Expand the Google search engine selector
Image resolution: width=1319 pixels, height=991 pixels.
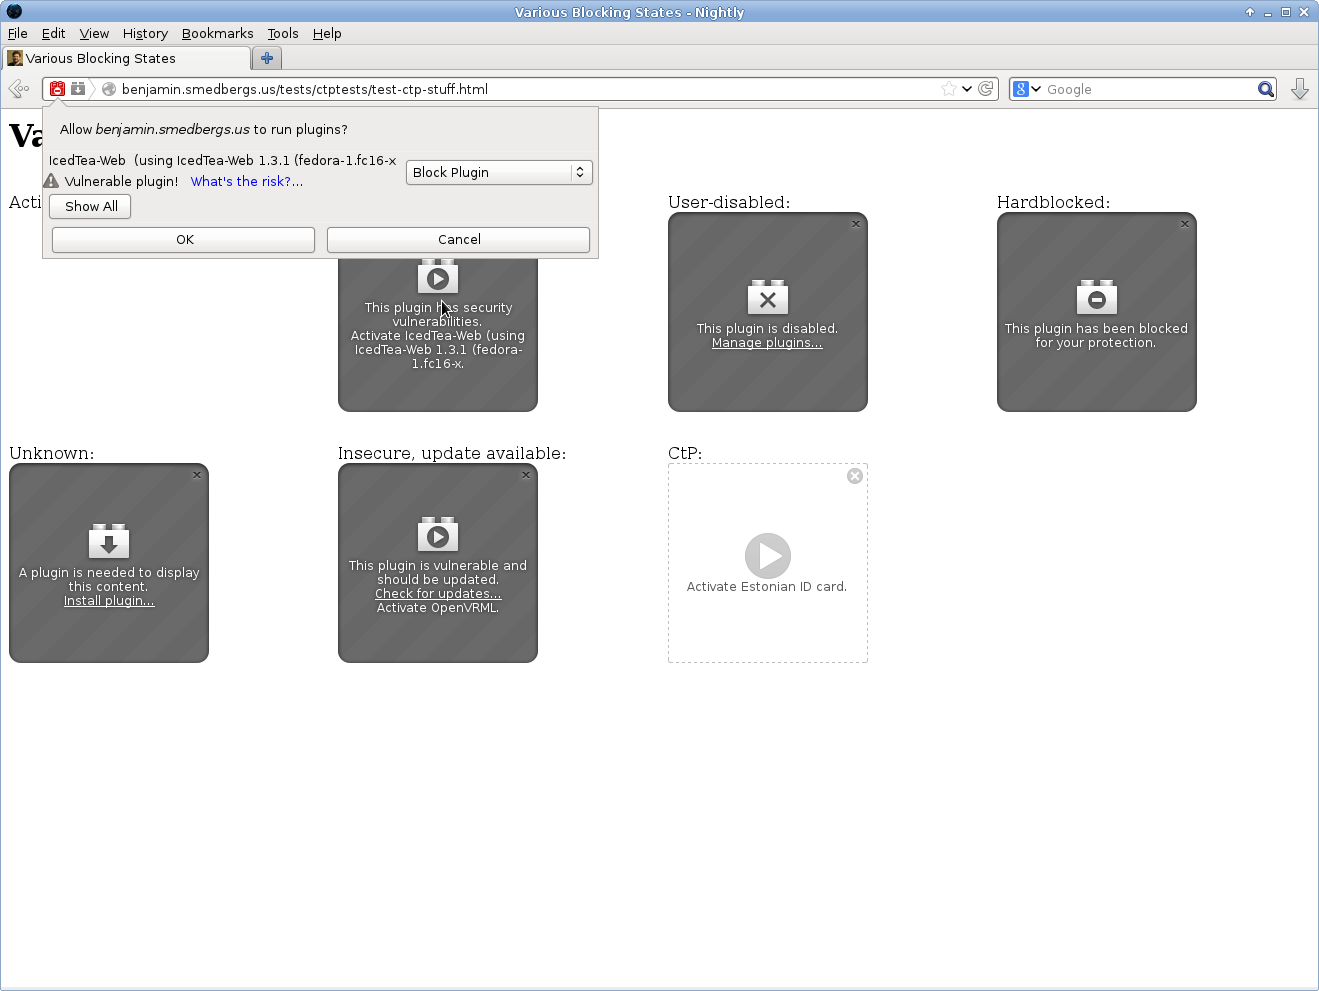(1027, 89)
